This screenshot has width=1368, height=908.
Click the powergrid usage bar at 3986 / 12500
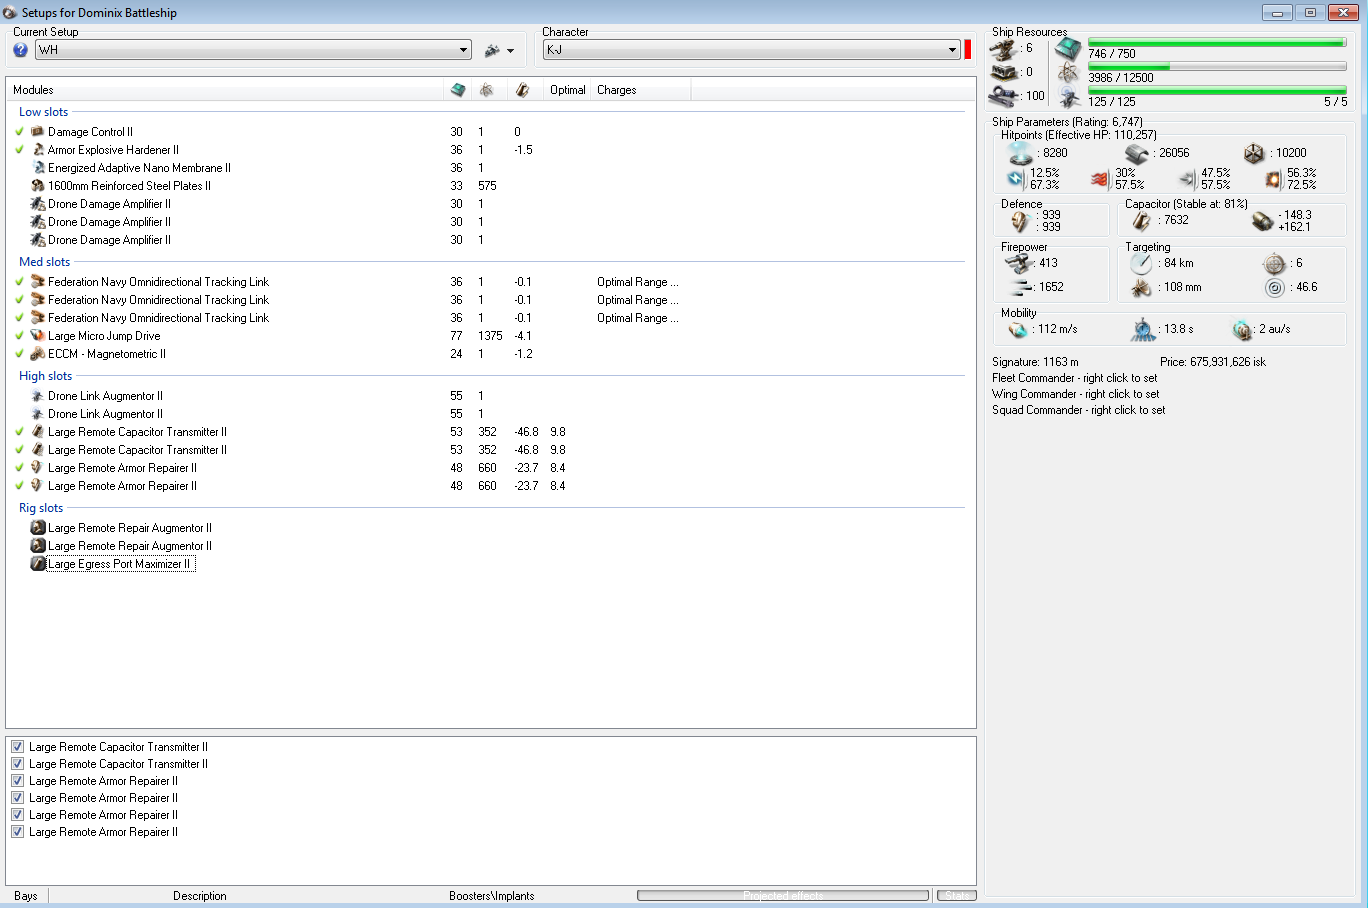(1217, 67)
